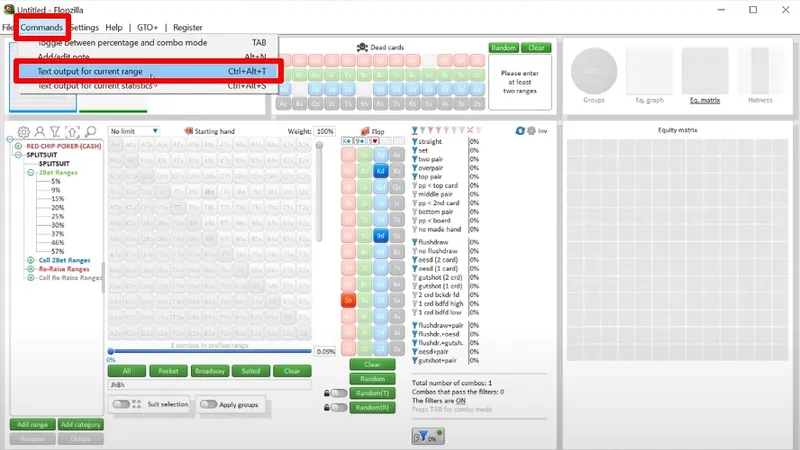This screenshot has width=800, height=450.
Task: Click the Dead cards skull icon
Action: (x=362, y=47)
